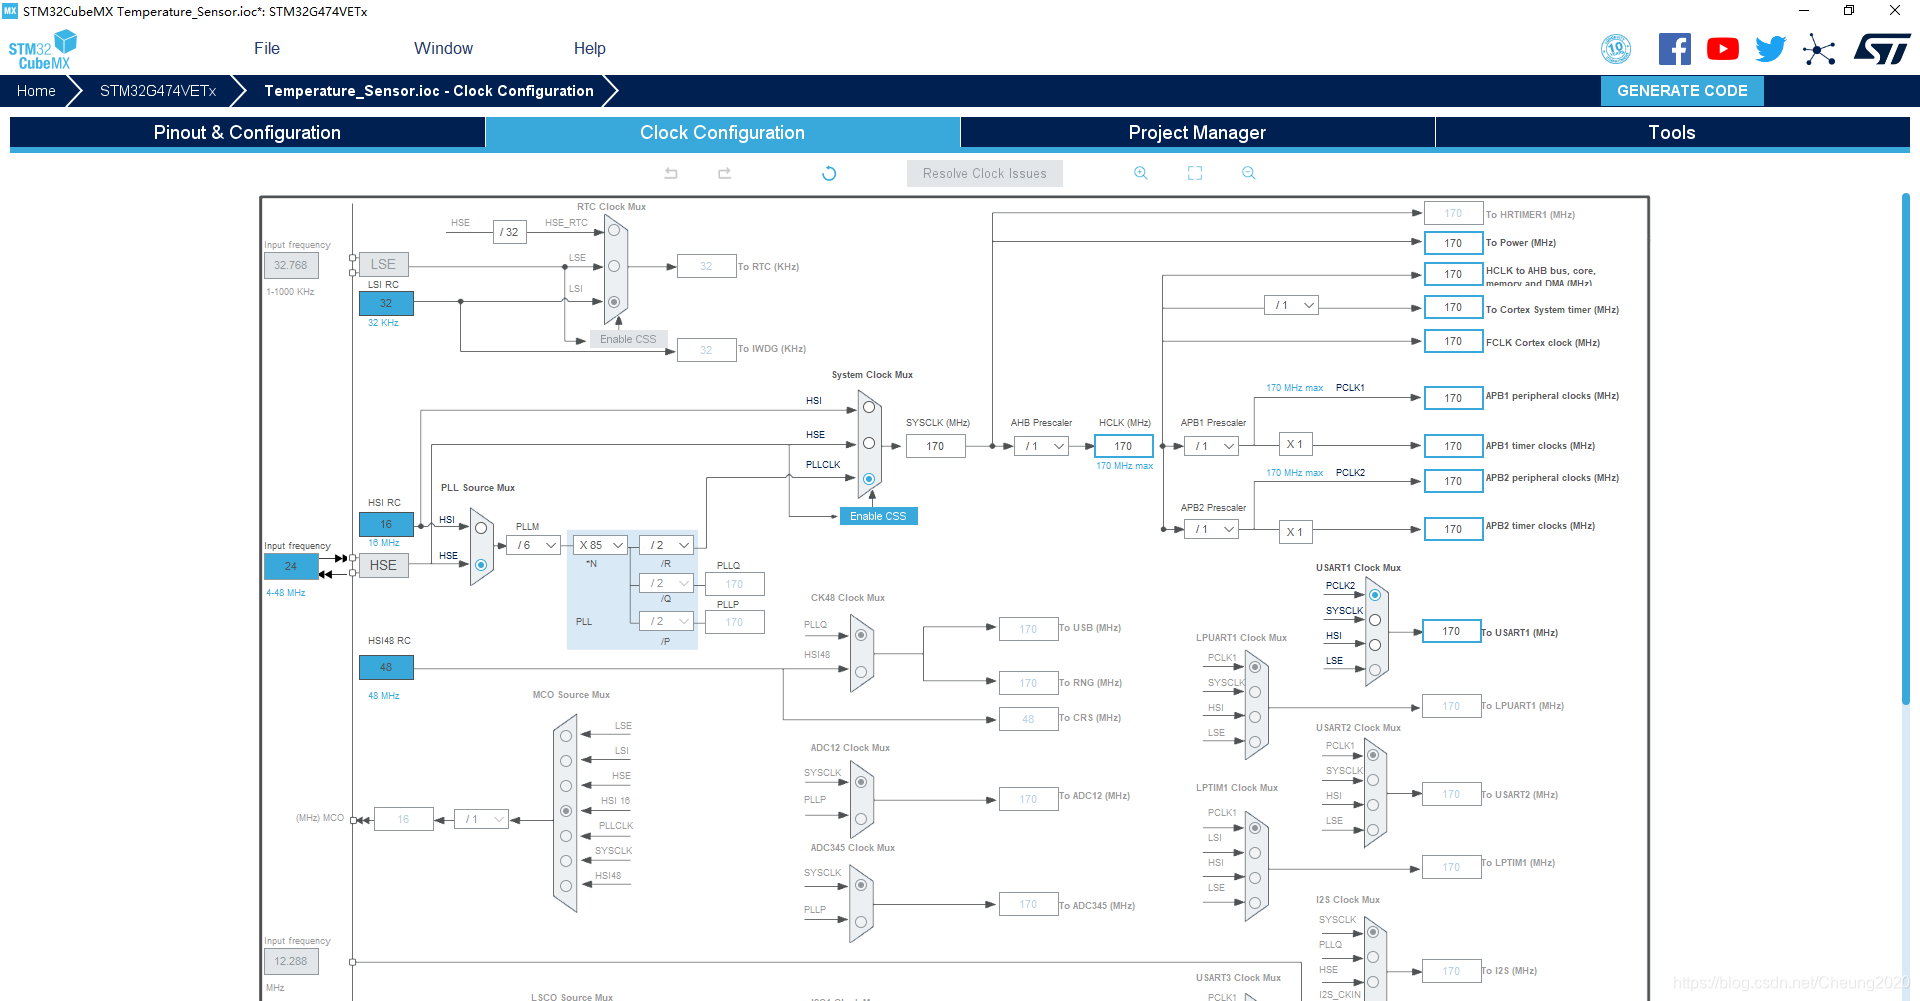Click the HSE input frequency field 24
Image resolution: width=1920 pixels, height=1001 pixels.
click(x=291, y=566)
